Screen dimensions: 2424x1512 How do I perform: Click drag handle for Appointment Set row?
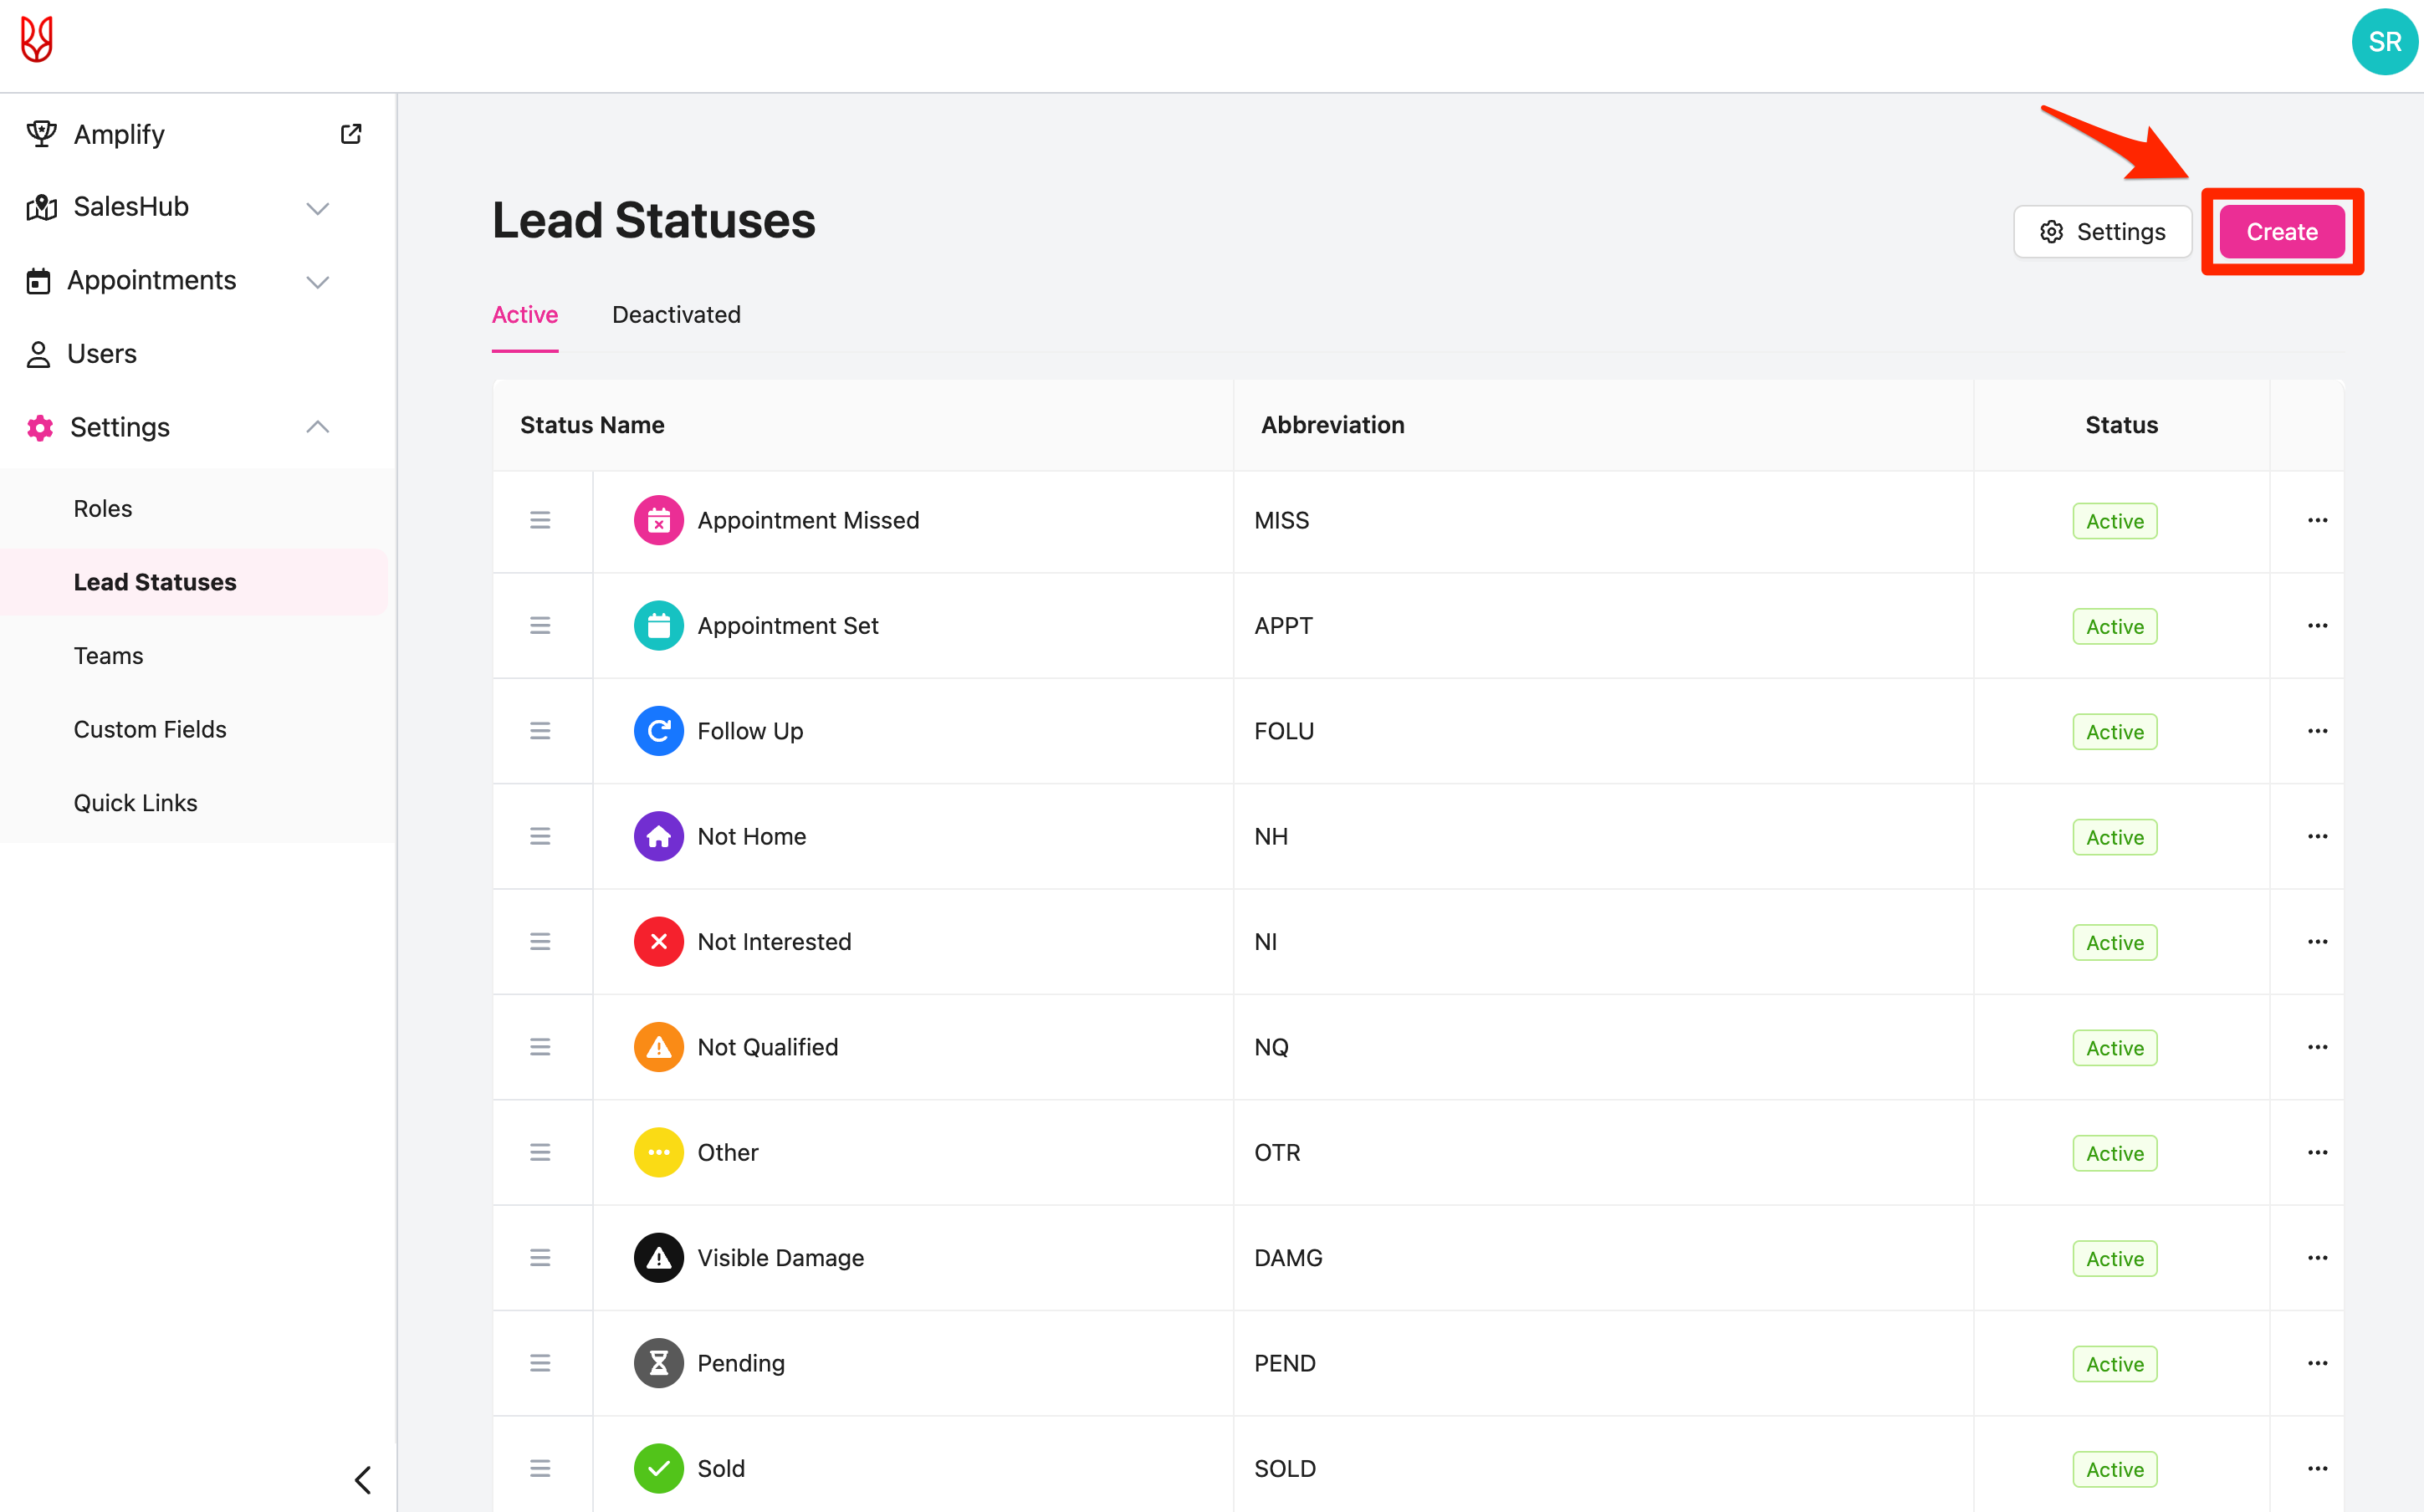(x=540, y=626)
